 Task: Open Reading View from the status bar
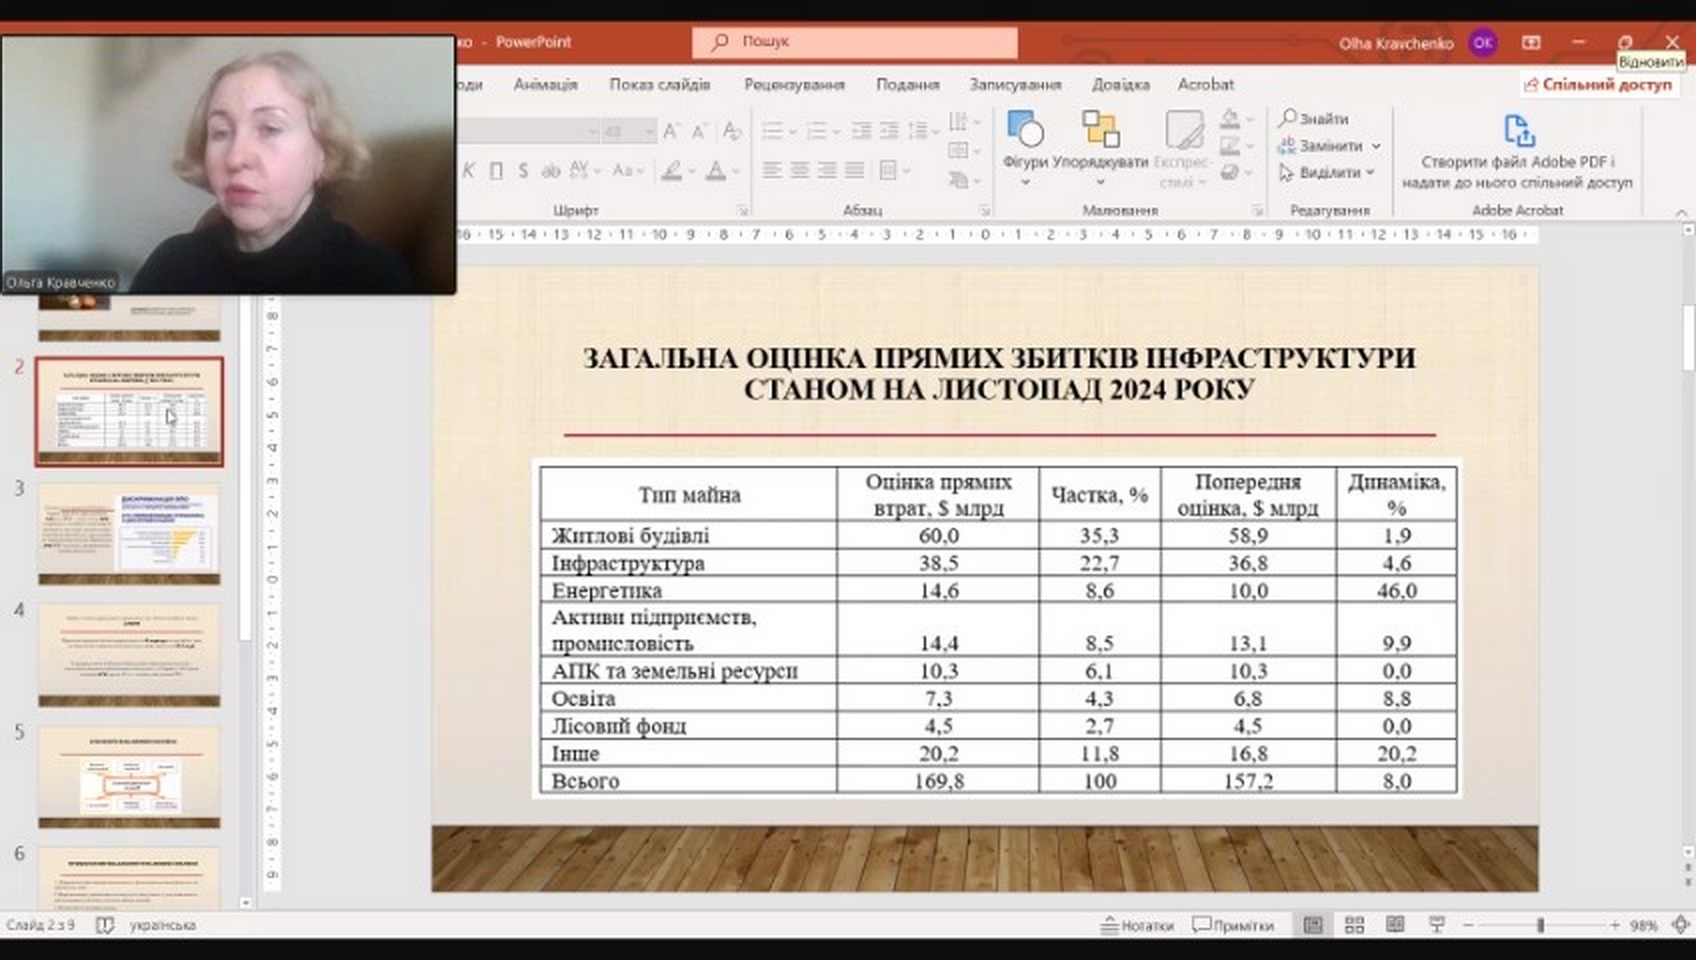click(1395, 925)
